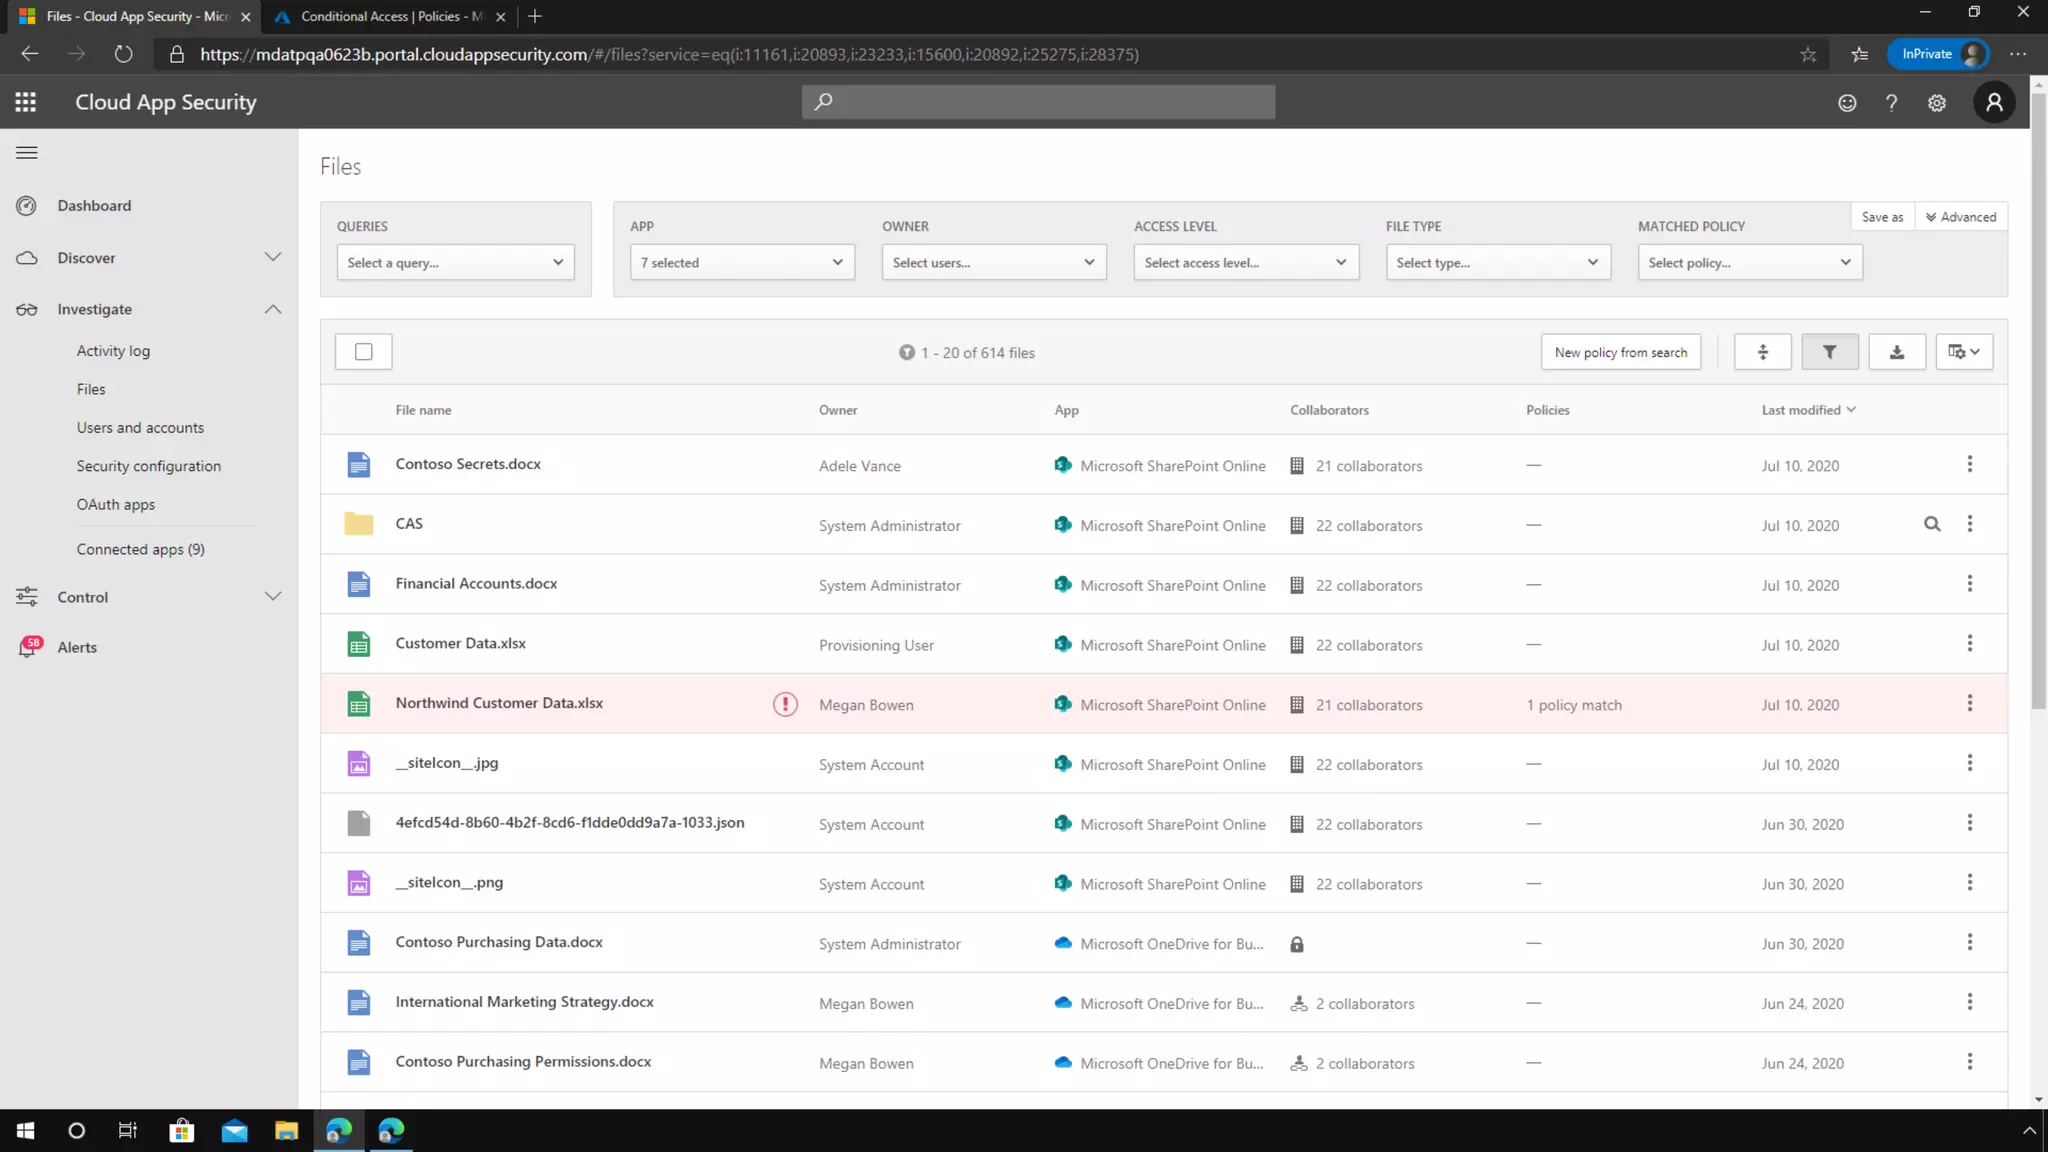Click the hide filters collapse icon
The width and height of the screenshot is (2048, 1152).
(x=1762, y=352)
